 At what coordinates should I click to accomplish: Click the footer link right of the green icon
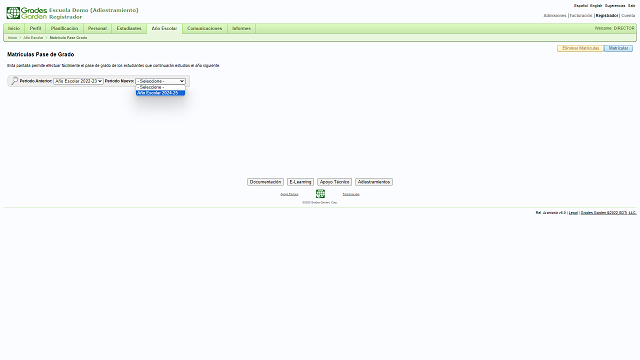(x=351, y=194)
